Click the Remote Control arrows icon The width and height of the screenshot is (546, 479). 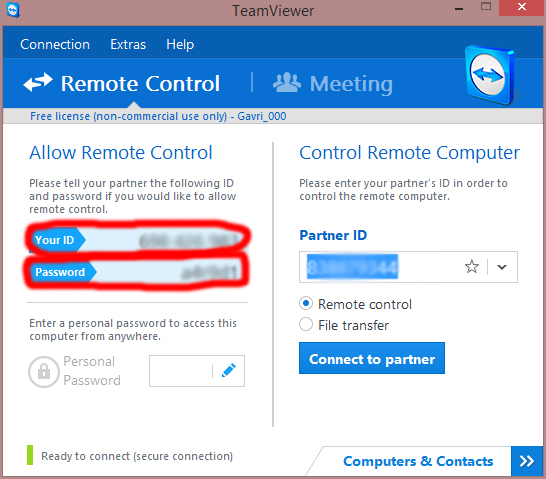38,83
